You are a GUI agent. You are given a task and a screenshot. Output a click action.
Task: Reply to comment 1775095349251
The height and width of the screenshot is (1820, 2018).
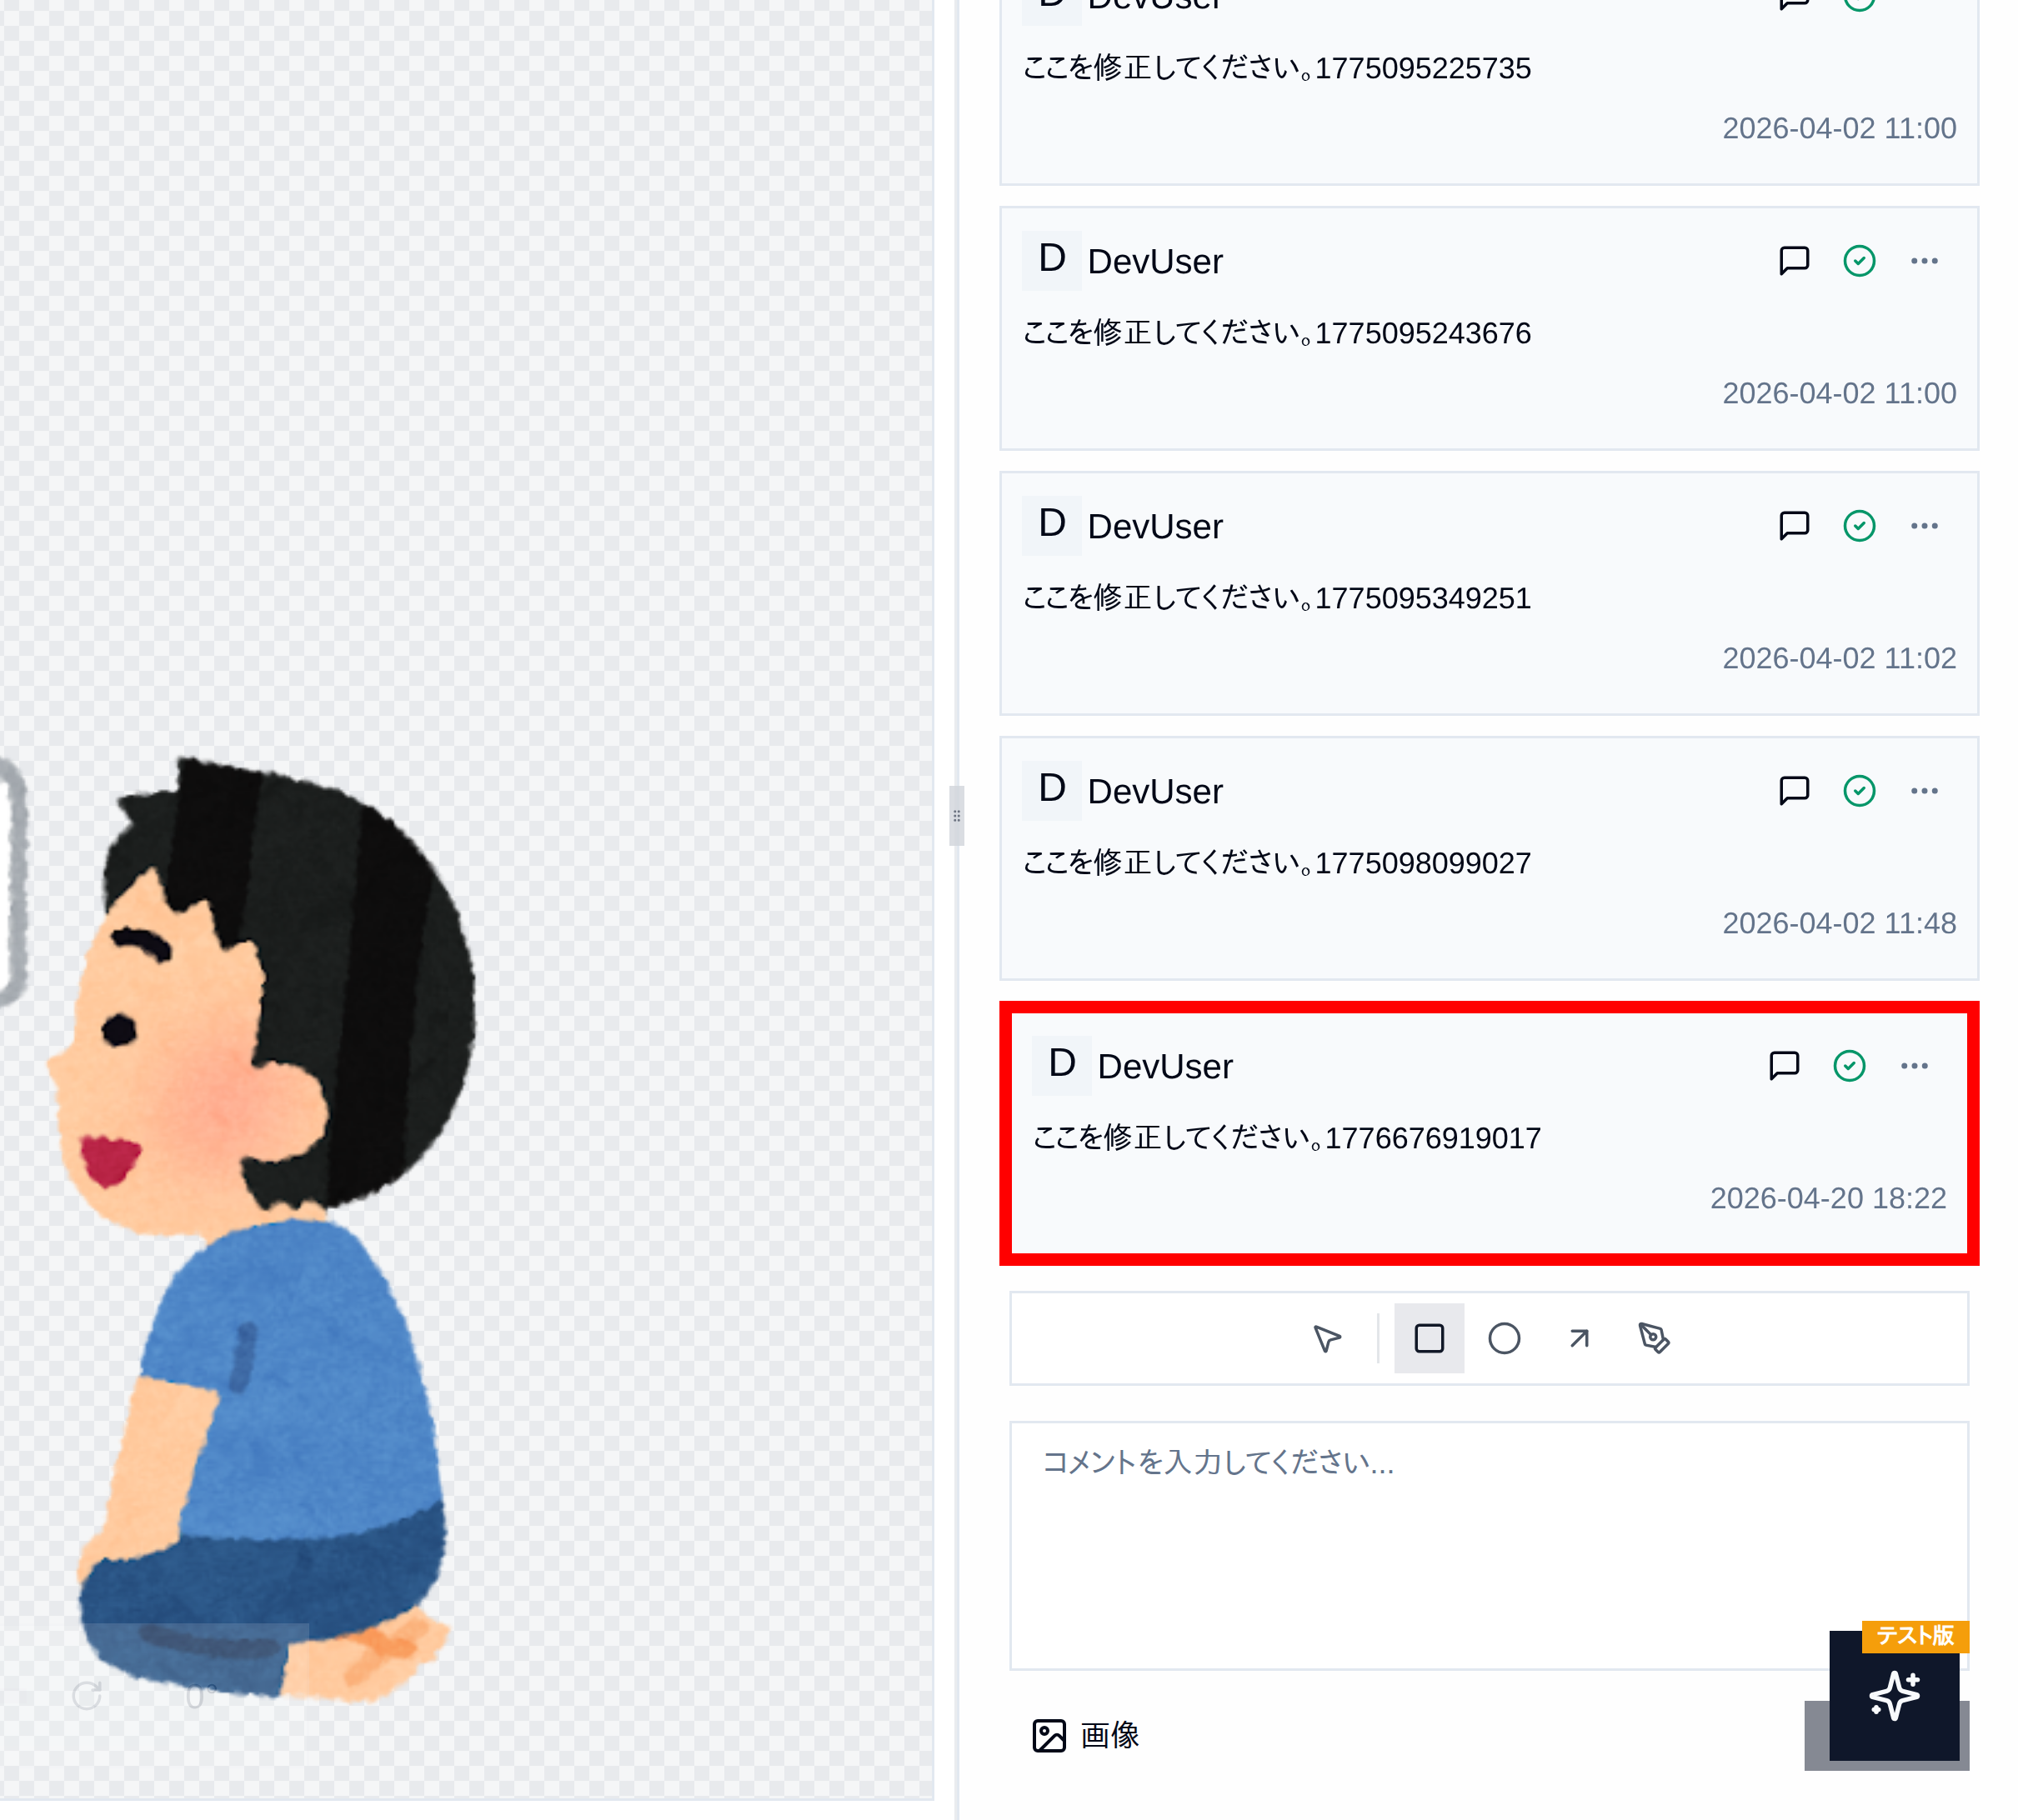pyautogui.click(x=1794, y=526)
